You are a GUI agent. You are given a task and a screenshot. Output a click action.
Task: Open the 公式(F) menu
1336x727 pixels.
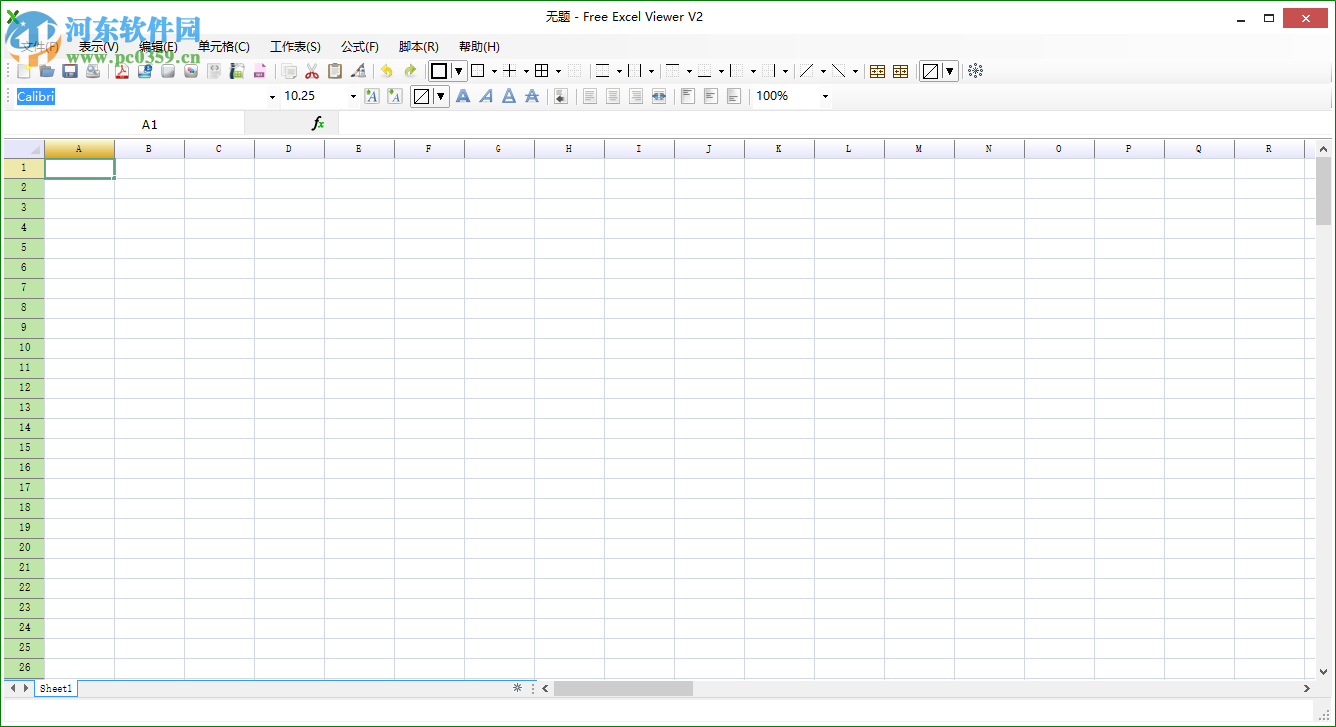tap(359, 46)
